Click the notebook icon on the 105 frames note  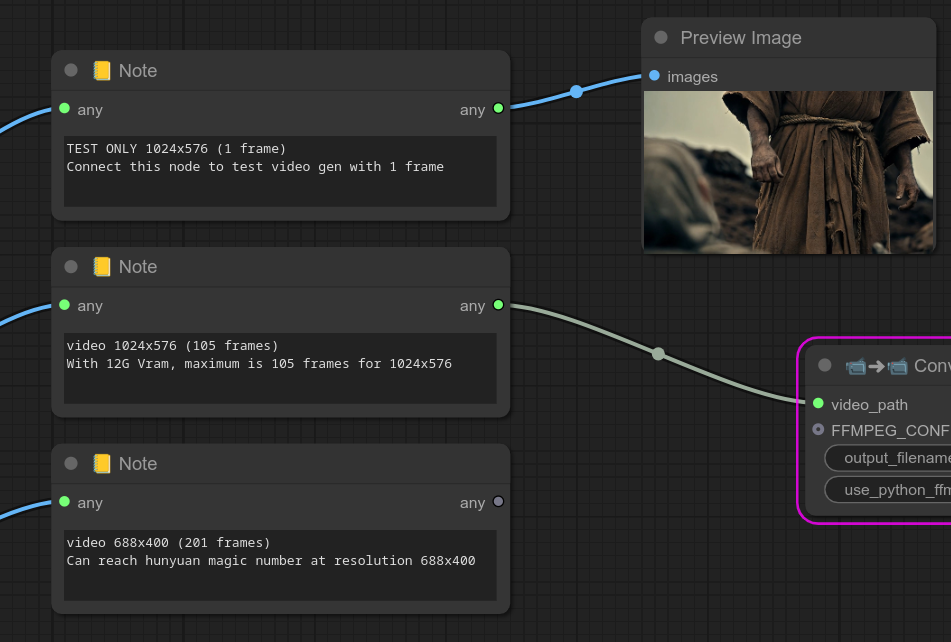102,267
